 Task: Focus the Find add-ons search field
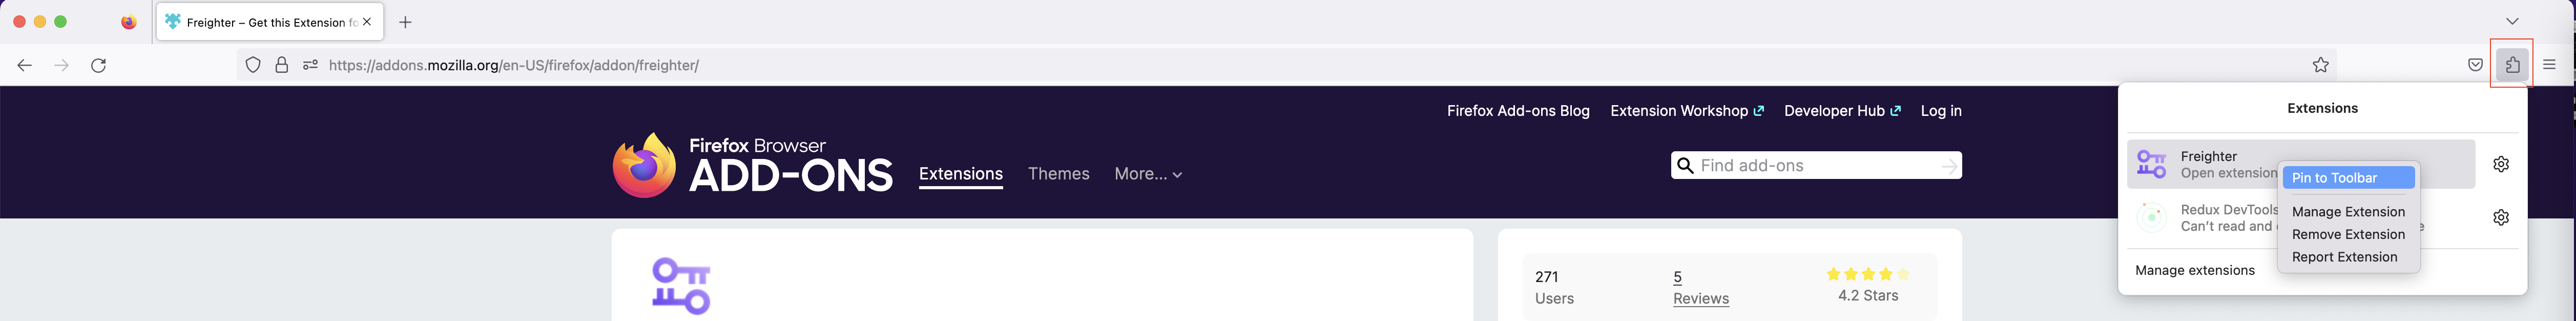pyautogui.click(x=1816, y=166)
